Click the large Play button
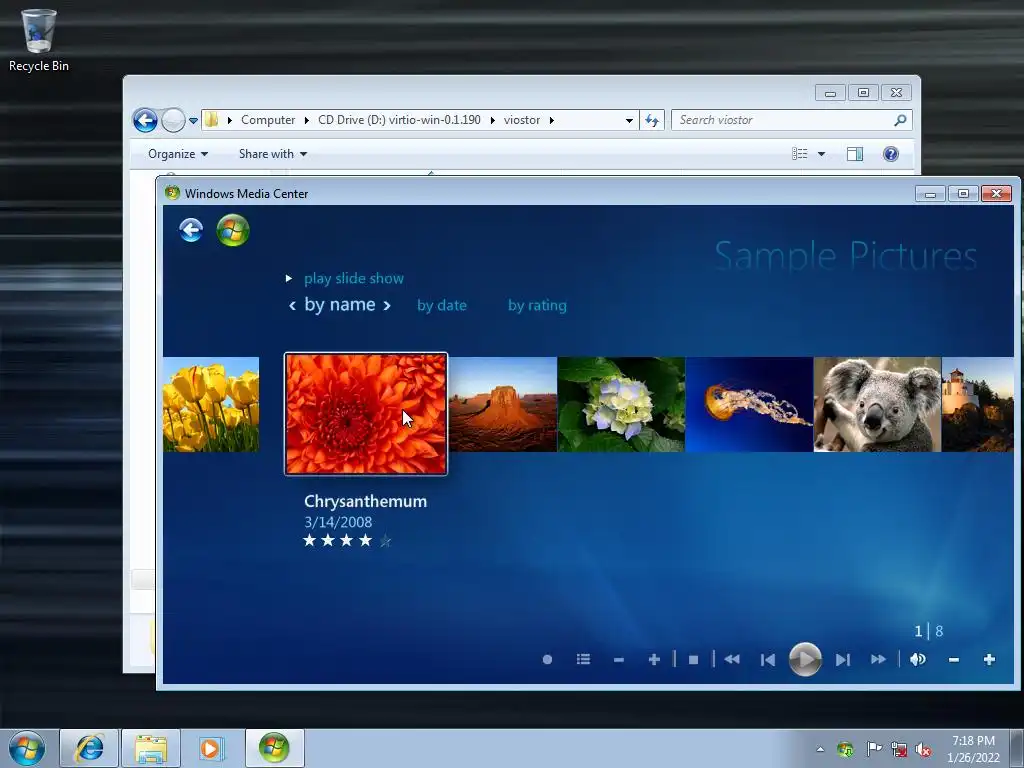The image size is (1024, 768). point(805,659)
